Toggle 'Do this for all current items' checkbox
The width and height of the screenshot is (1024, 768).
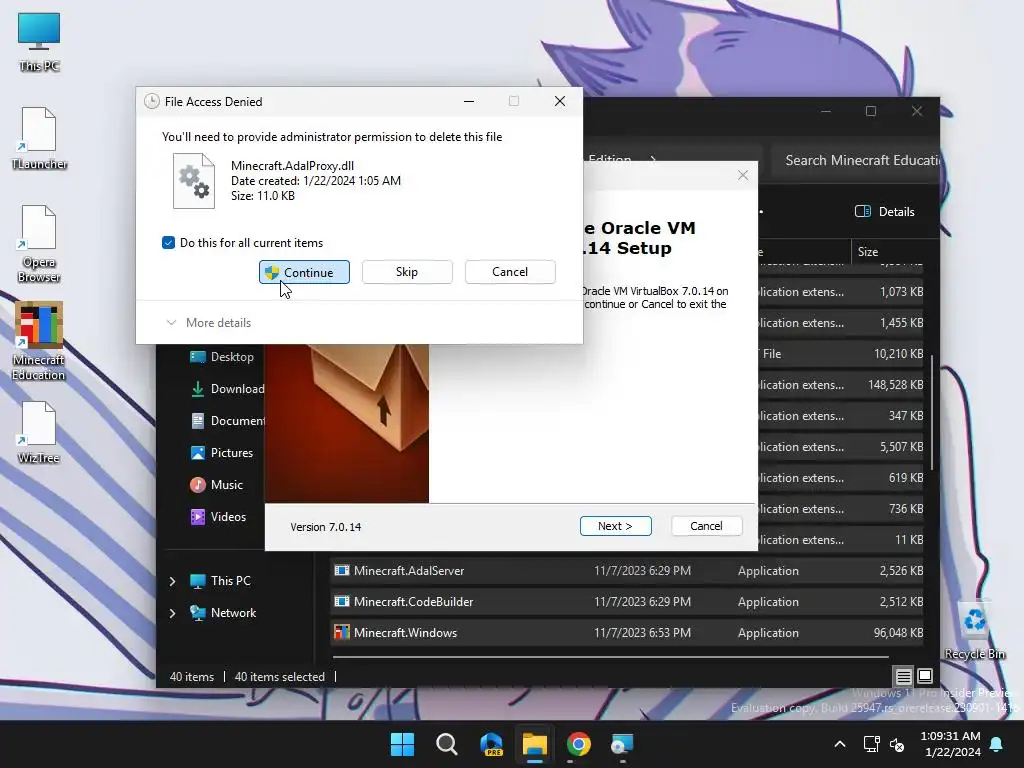tap(168, 243)
